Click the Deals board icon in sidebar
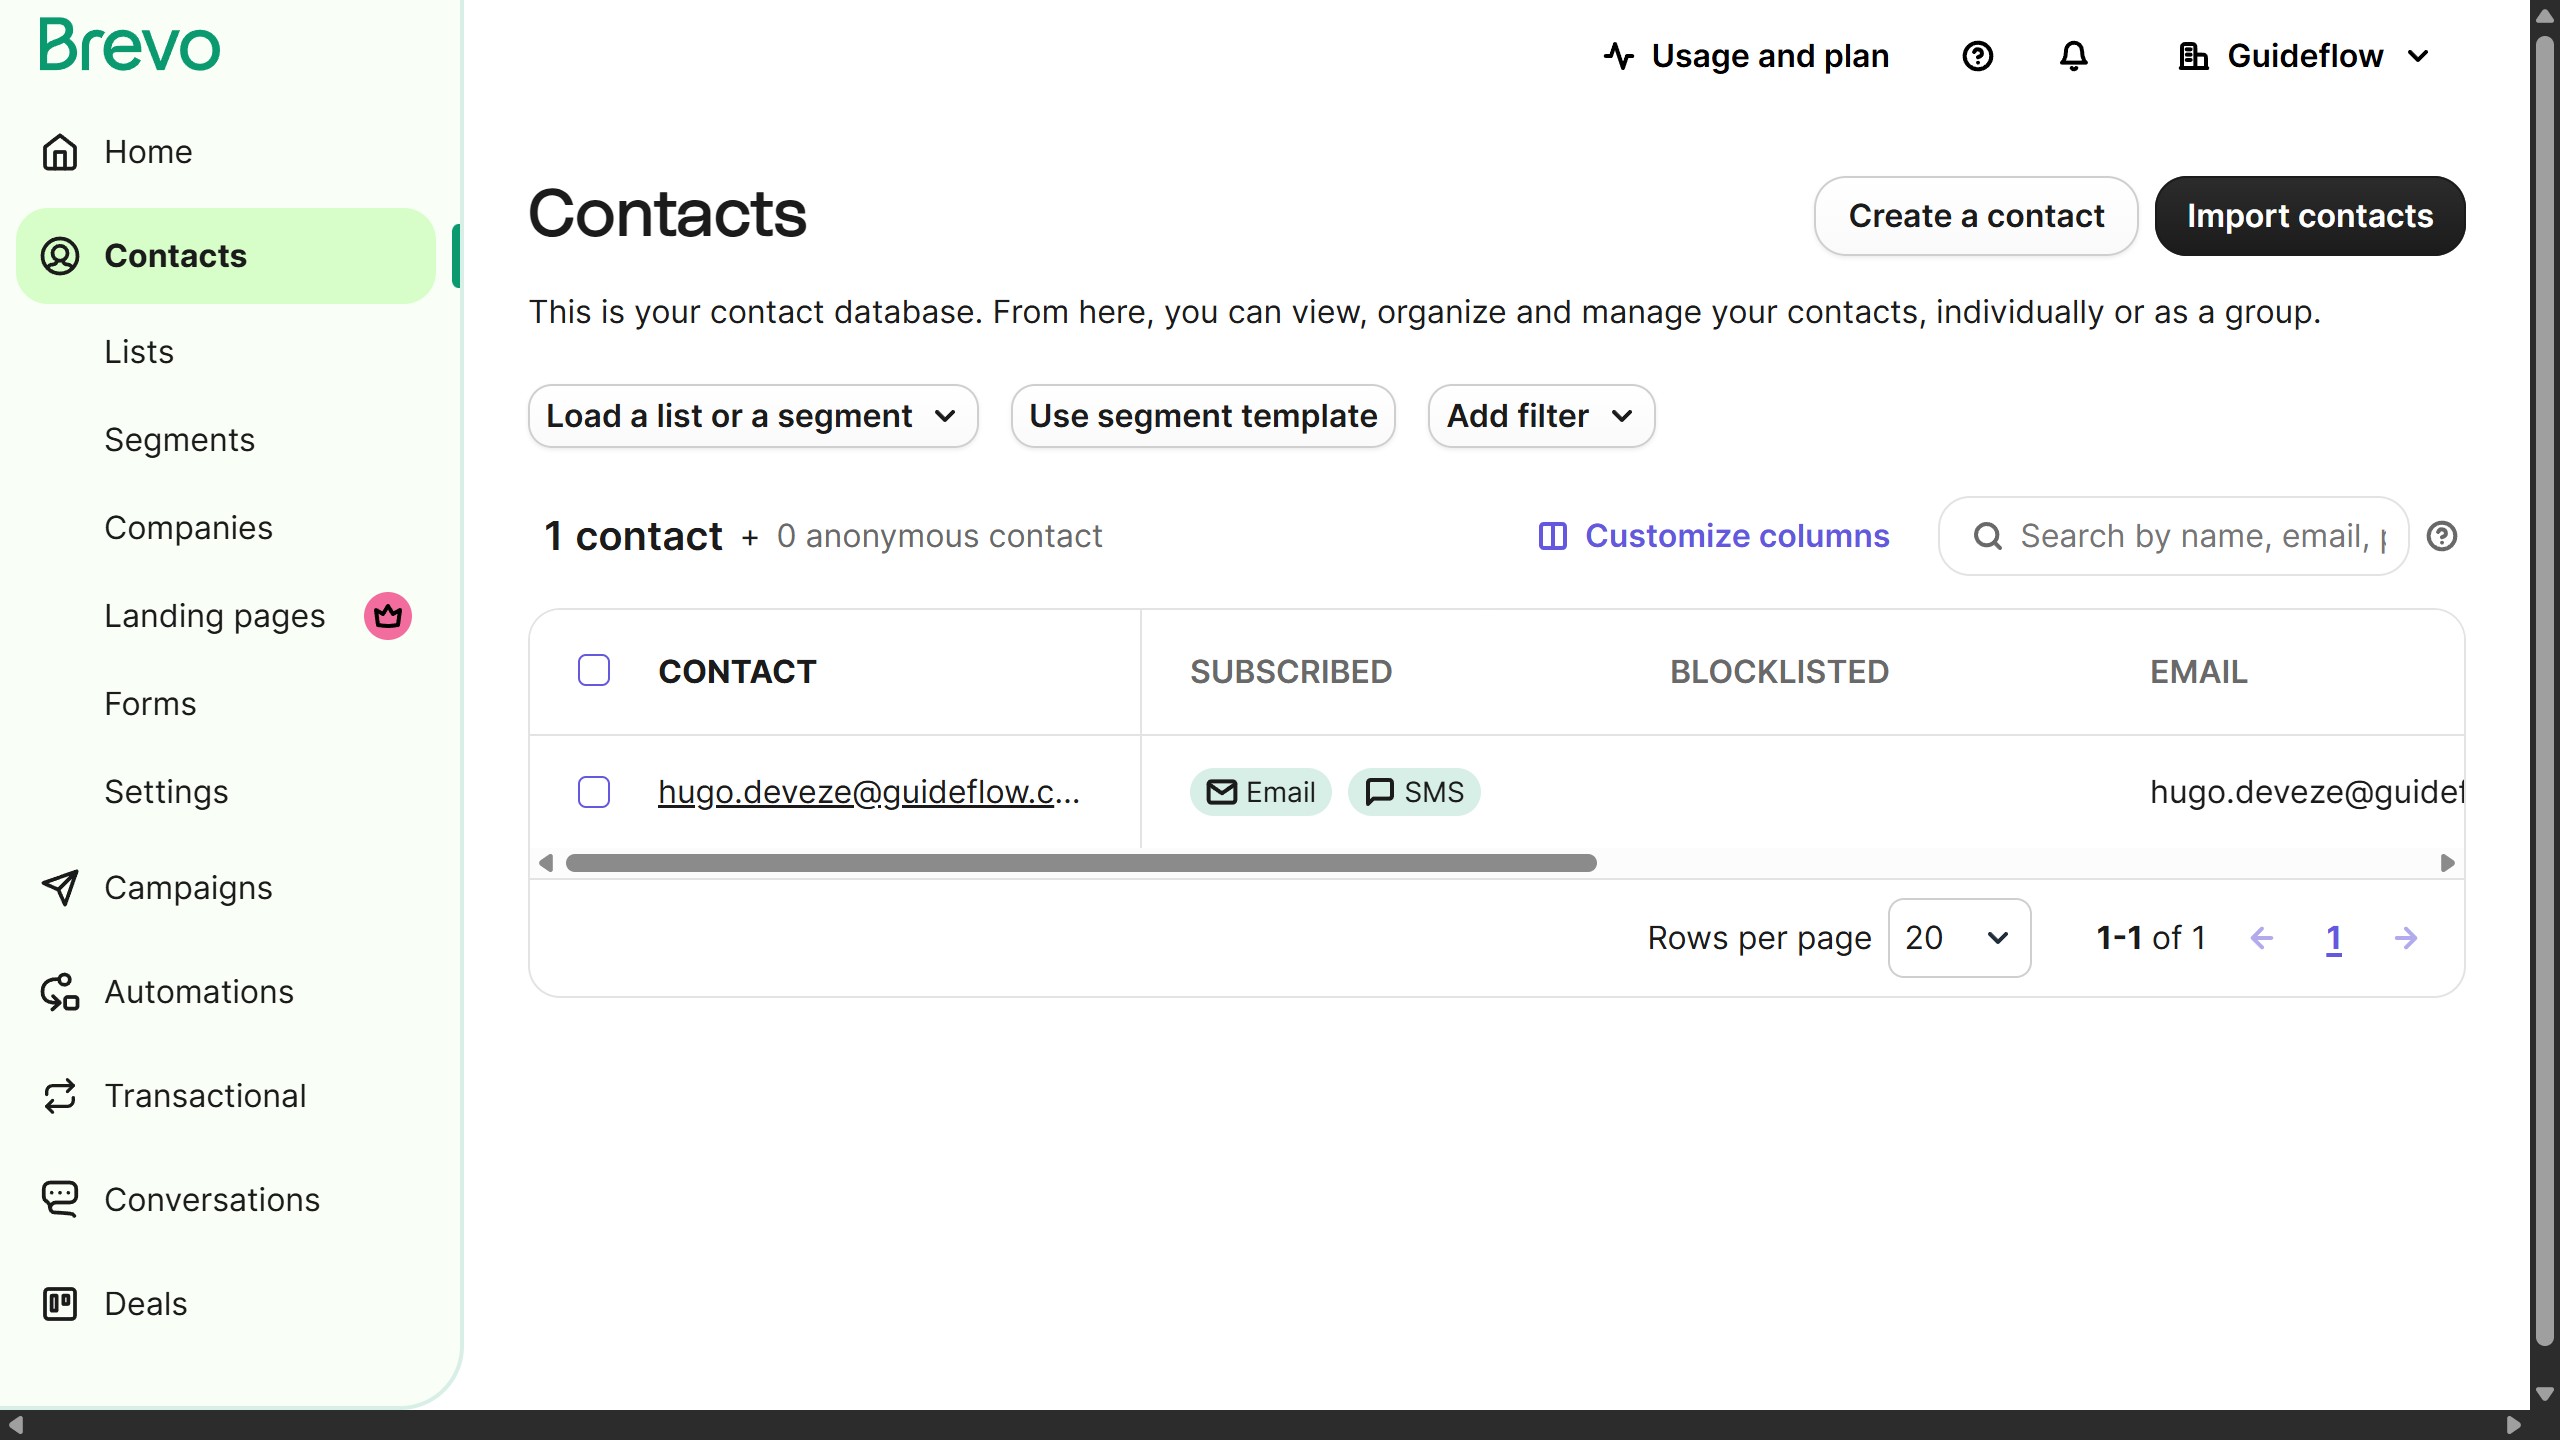The height and width of the screenshot is (1440, 2560). (60, 1304)
